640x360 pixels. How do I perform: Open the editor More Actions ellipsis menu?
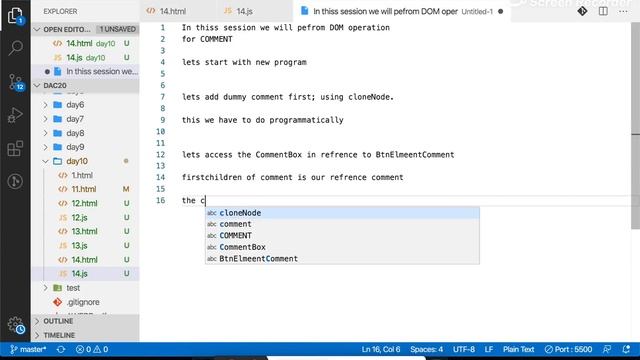[x=623, y=11]
